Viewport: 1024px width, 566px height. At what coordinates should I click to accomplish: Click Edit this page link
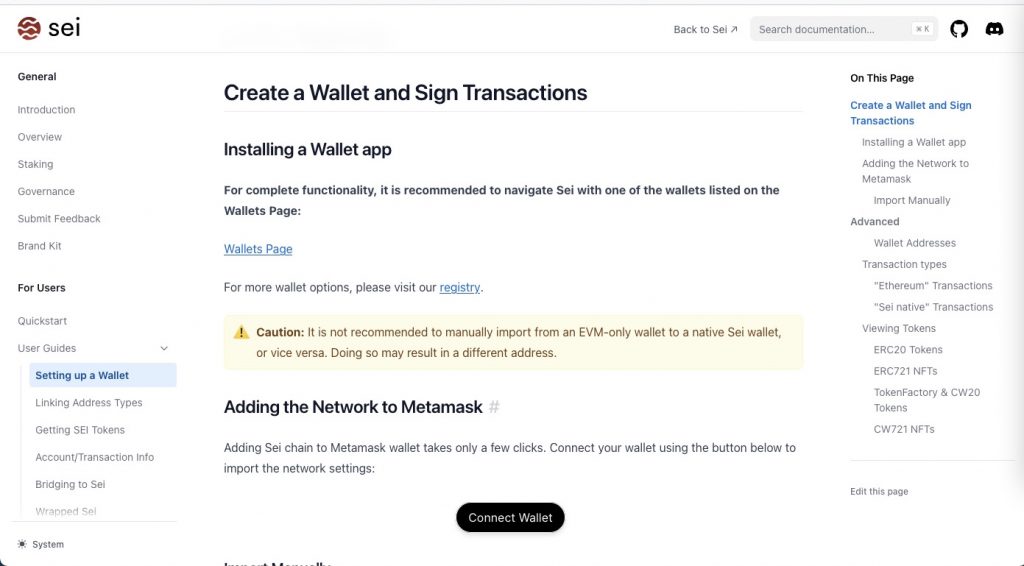[x=879, y=491]
